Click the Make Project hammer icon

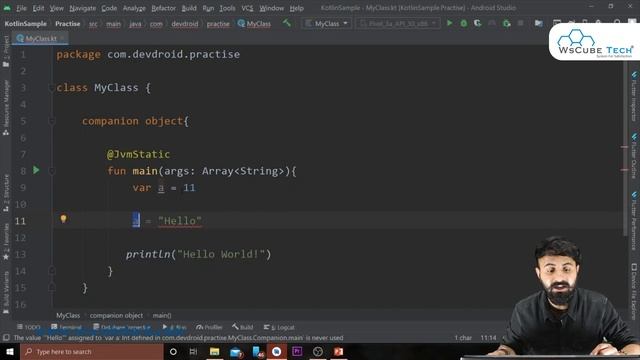point(287,23)
